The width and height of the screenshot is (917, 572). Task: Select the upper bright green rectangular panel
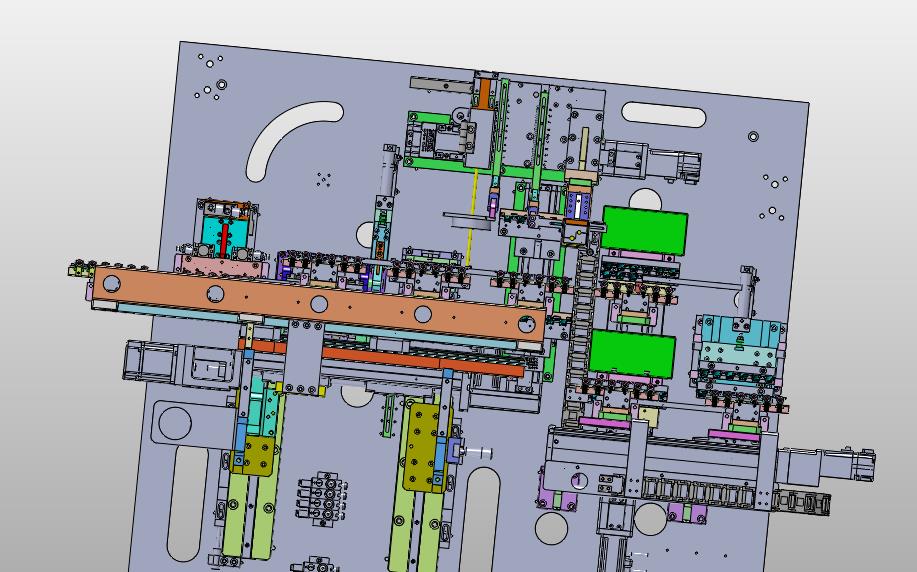pyautogui.click(x=644, y=230)
